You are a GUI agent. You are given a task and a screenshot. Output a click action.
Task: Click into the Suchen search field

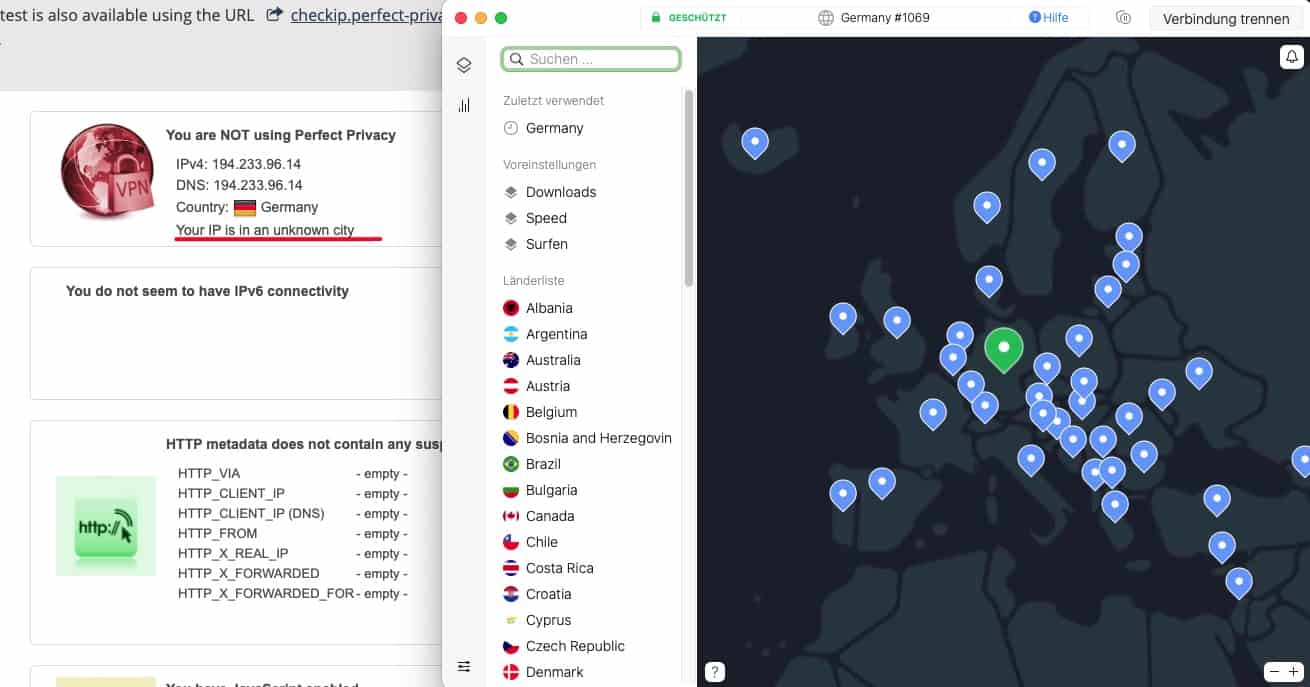coord(591,59)
